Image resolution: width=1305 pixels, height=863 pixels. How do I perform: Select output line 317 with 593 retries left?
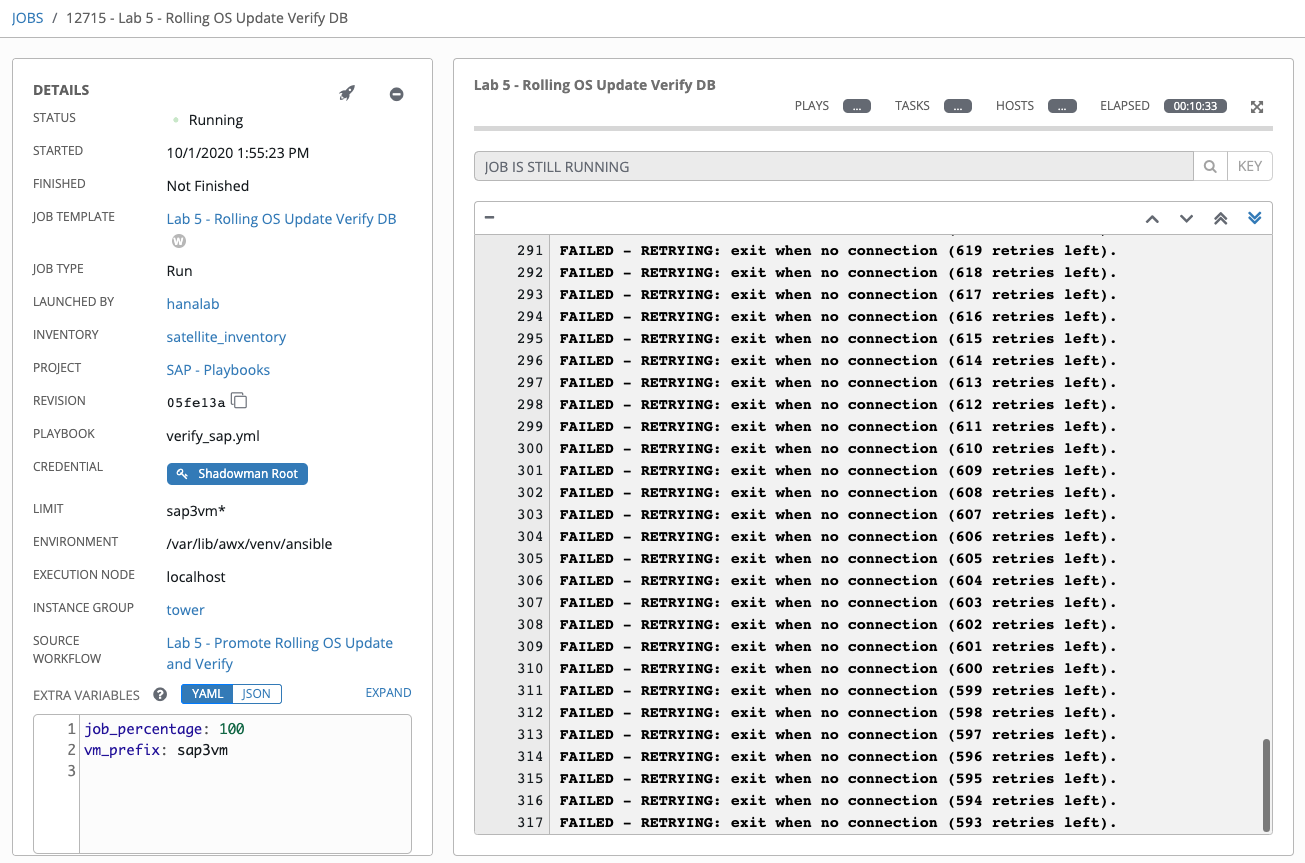click(x=838, y=823)
